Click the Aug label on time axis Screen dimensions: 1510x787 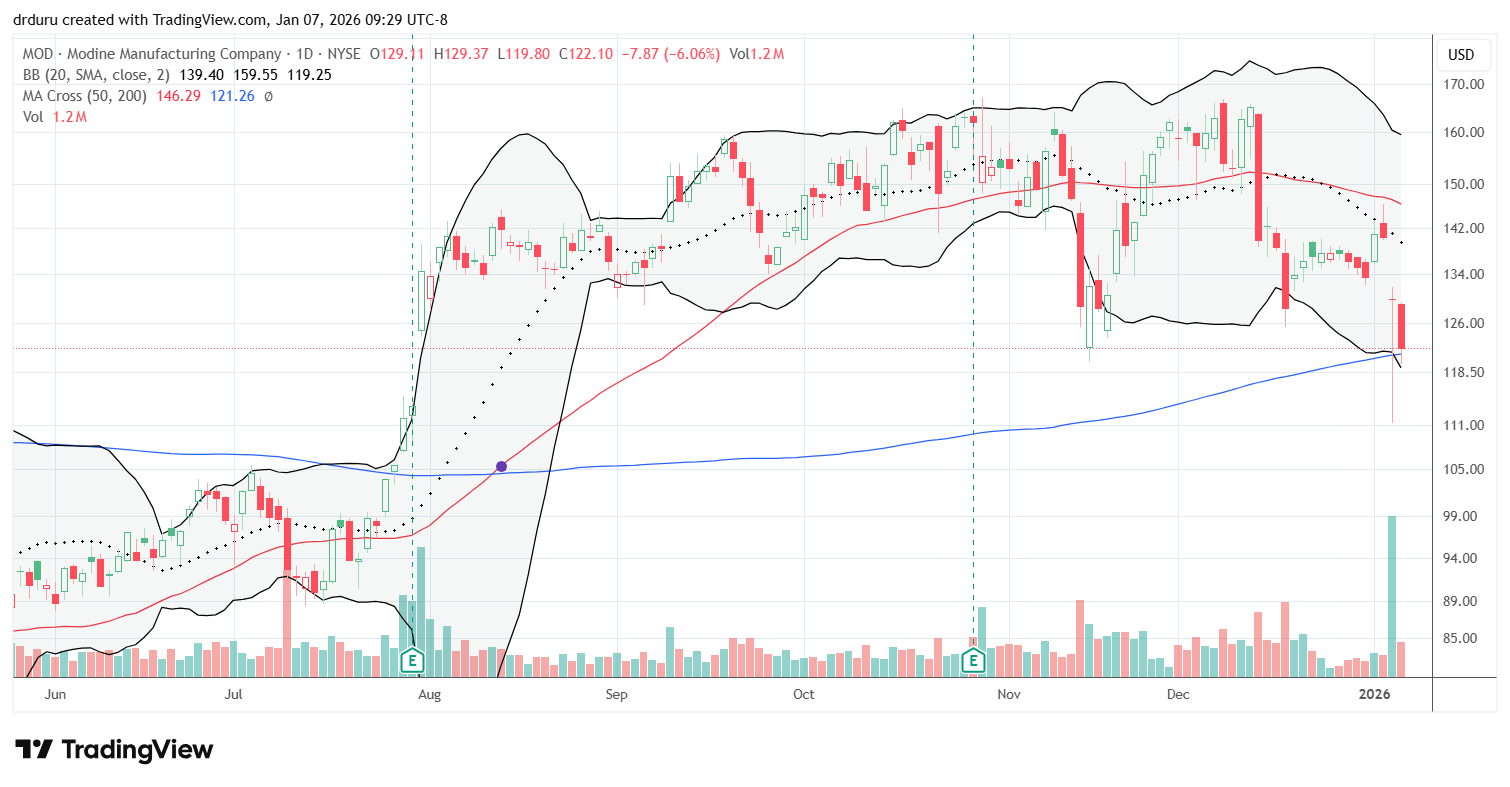(x=429, y=694)
